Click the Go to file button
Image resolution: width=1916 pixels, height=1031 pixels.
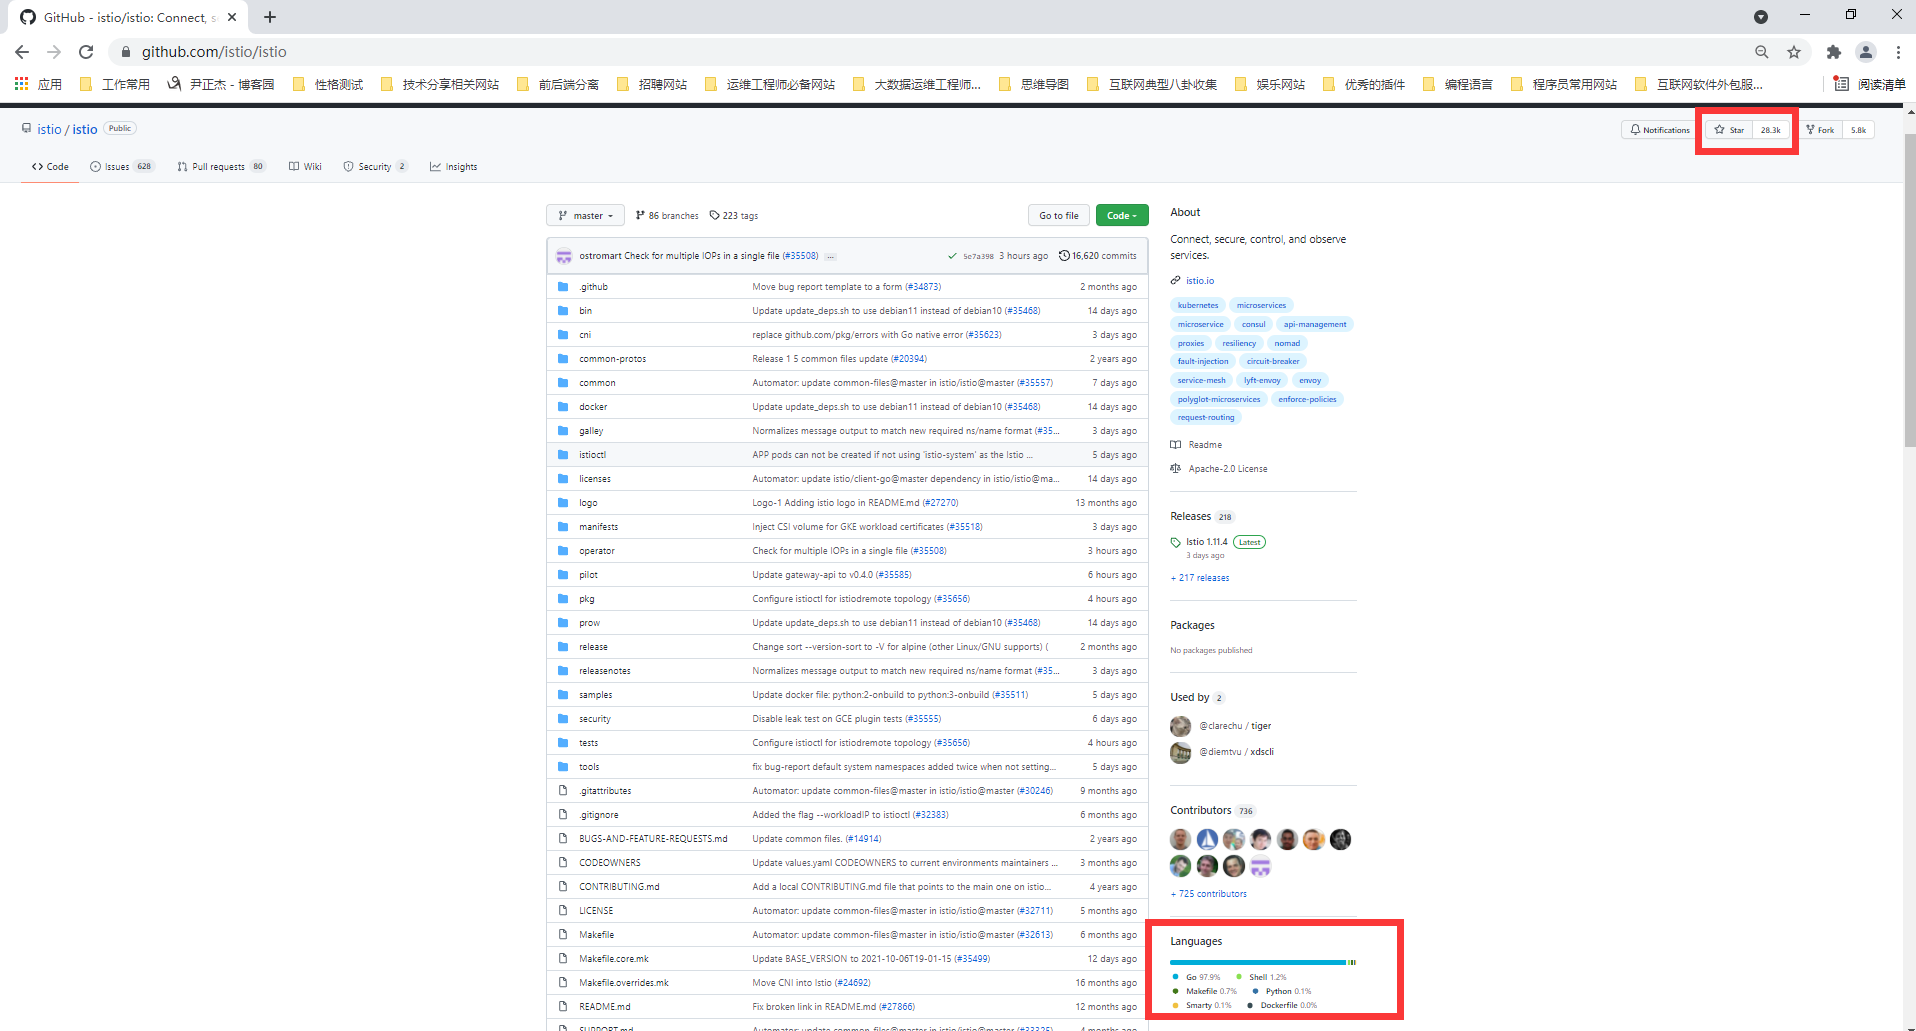1058,216
